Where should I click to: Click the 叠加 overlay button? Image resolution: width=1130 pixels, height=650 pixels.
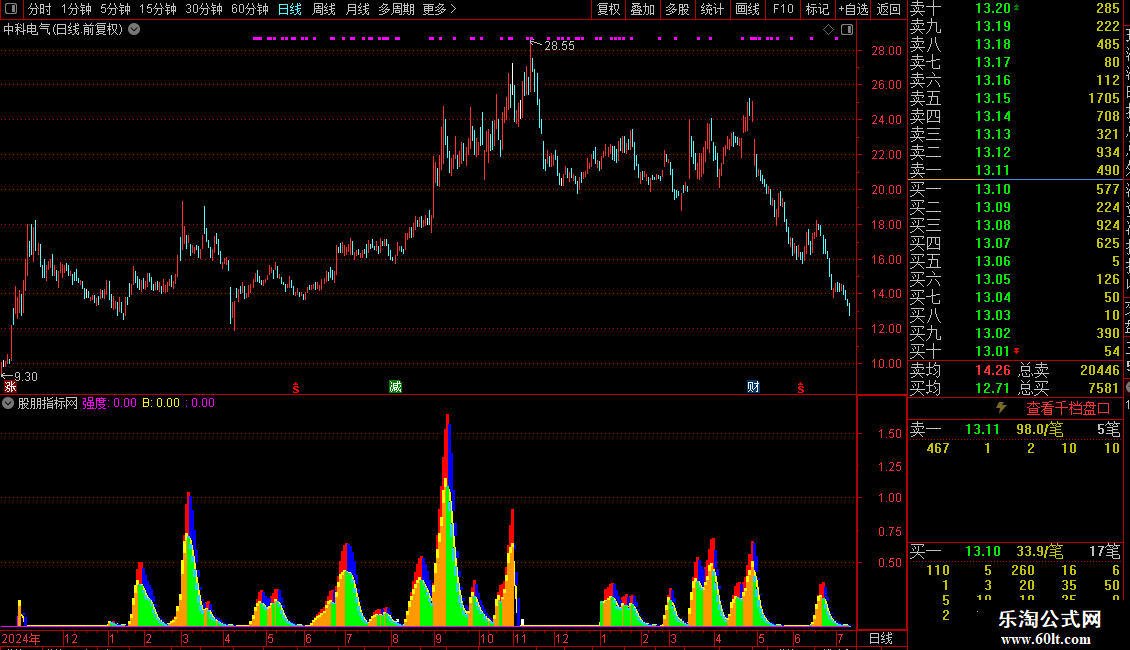tap(642, 9)
